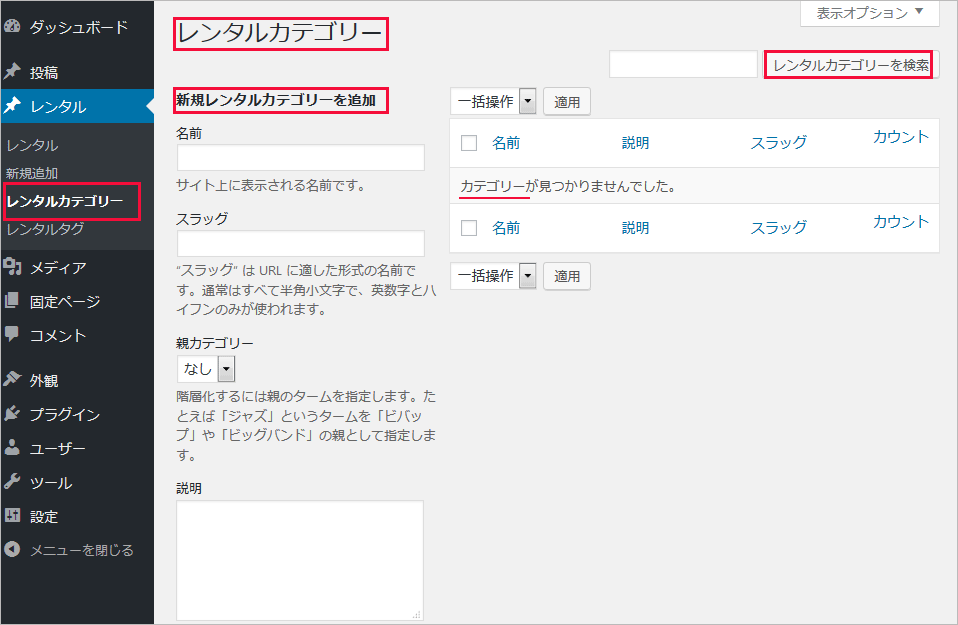
Task: Click the Dashboard gauge icon
Action: [x=13, y=27]
